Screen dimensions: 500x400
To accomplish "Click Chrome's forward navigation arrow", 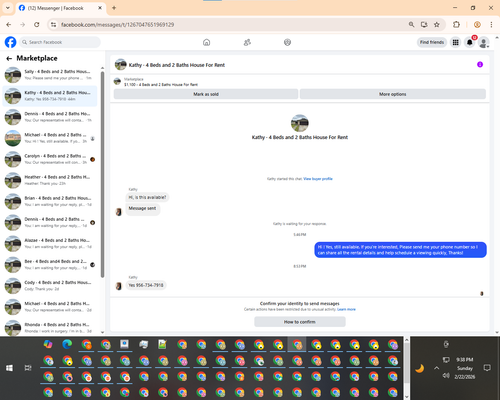I will click(22, 25).
